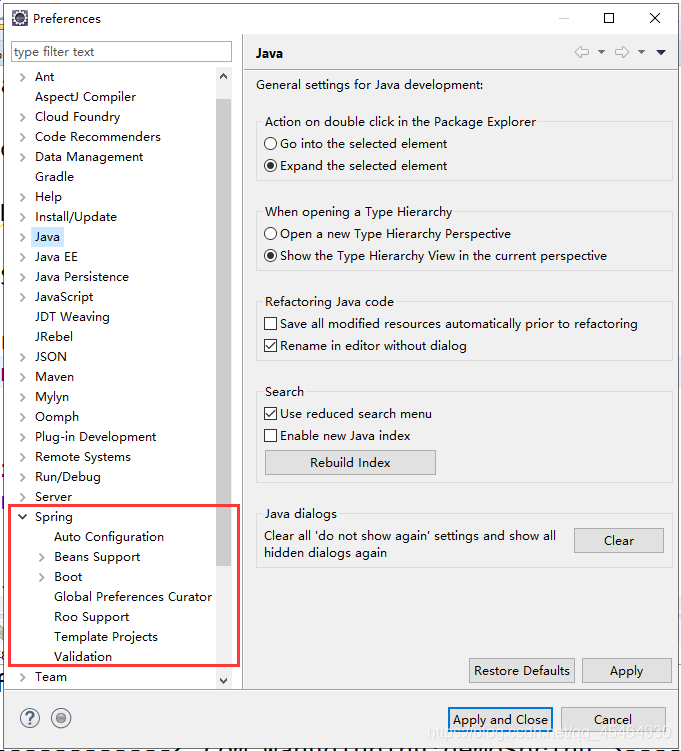This screenshot has width=681, height=751.
Task: Collapse the Spring tree node
Action: [23, 516]
